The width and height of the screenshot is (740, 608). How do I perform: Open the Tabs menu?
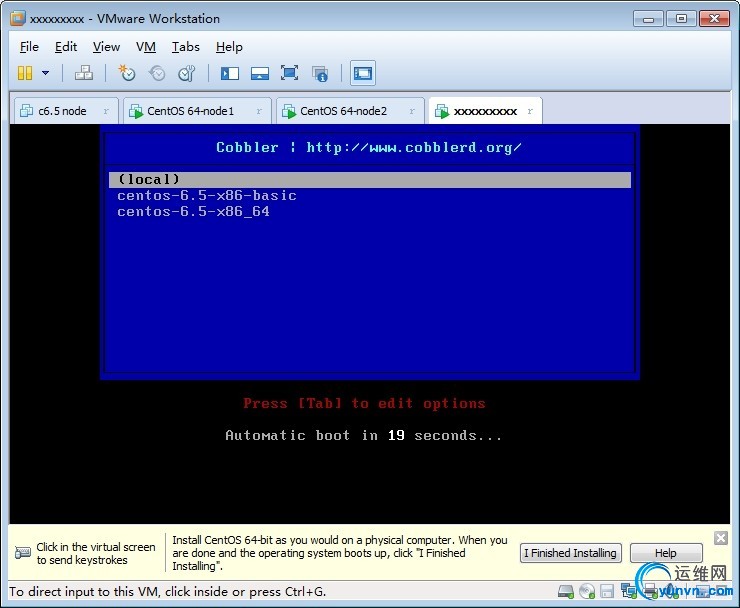pos(185,47)
